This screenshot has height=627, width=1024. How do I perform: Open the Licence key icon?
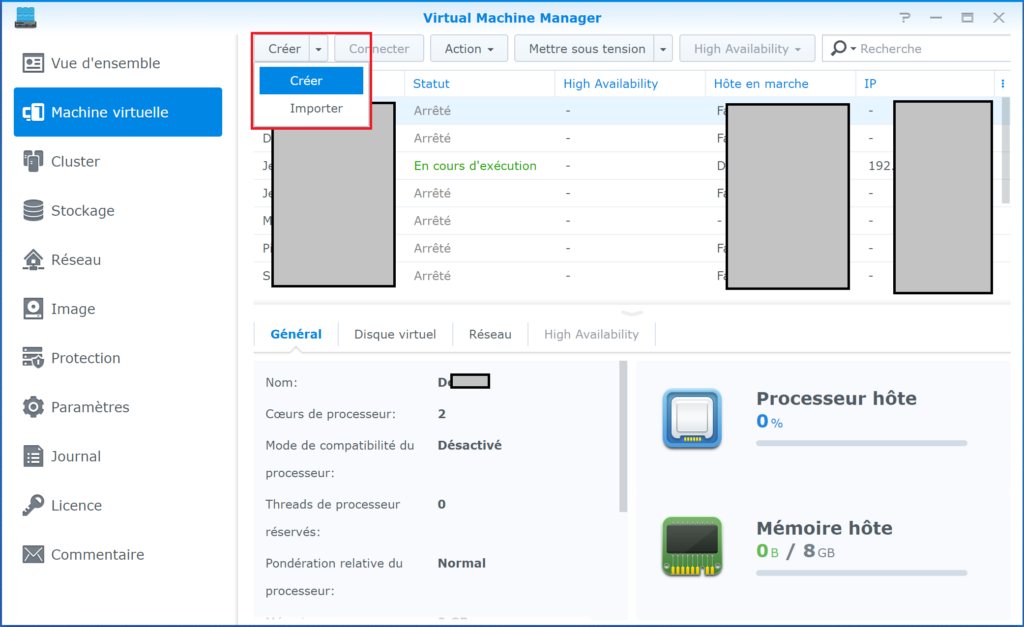pos(34,505)
